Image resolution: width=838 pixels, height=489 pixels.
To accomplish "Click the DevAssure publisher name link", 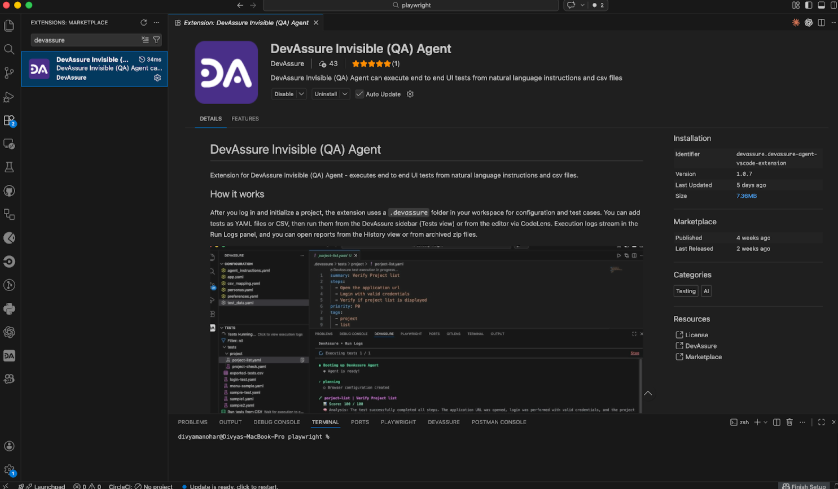I will (x=287, y=64).
